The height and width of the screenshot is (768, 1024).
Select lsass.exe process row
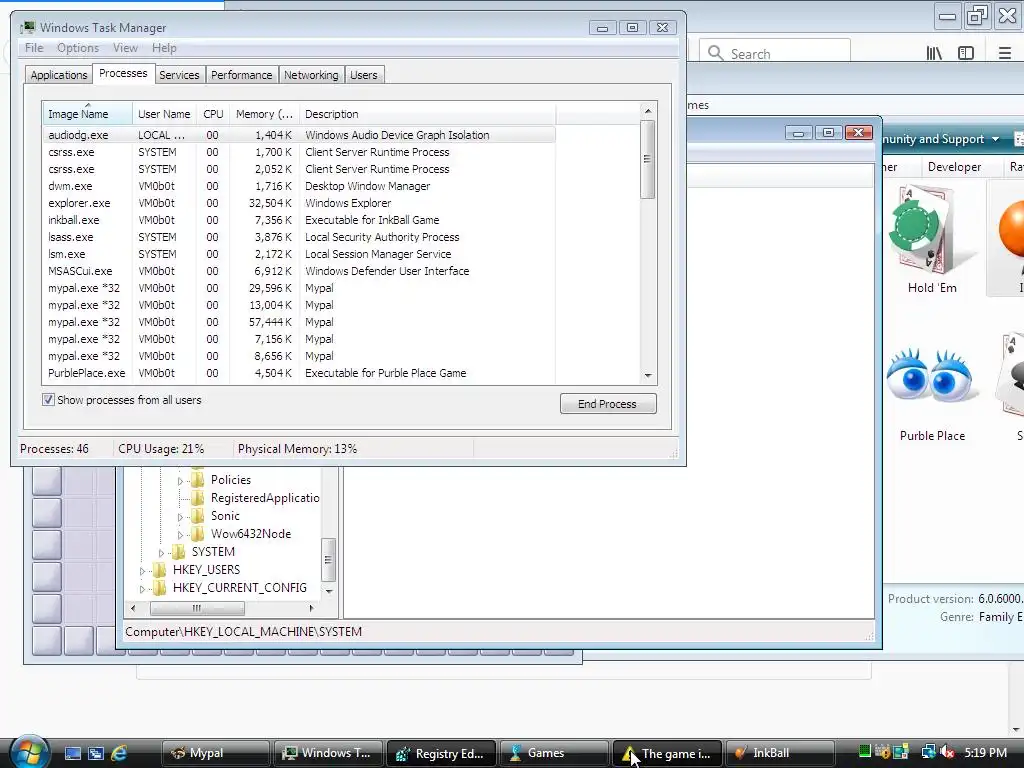point(299,237)
